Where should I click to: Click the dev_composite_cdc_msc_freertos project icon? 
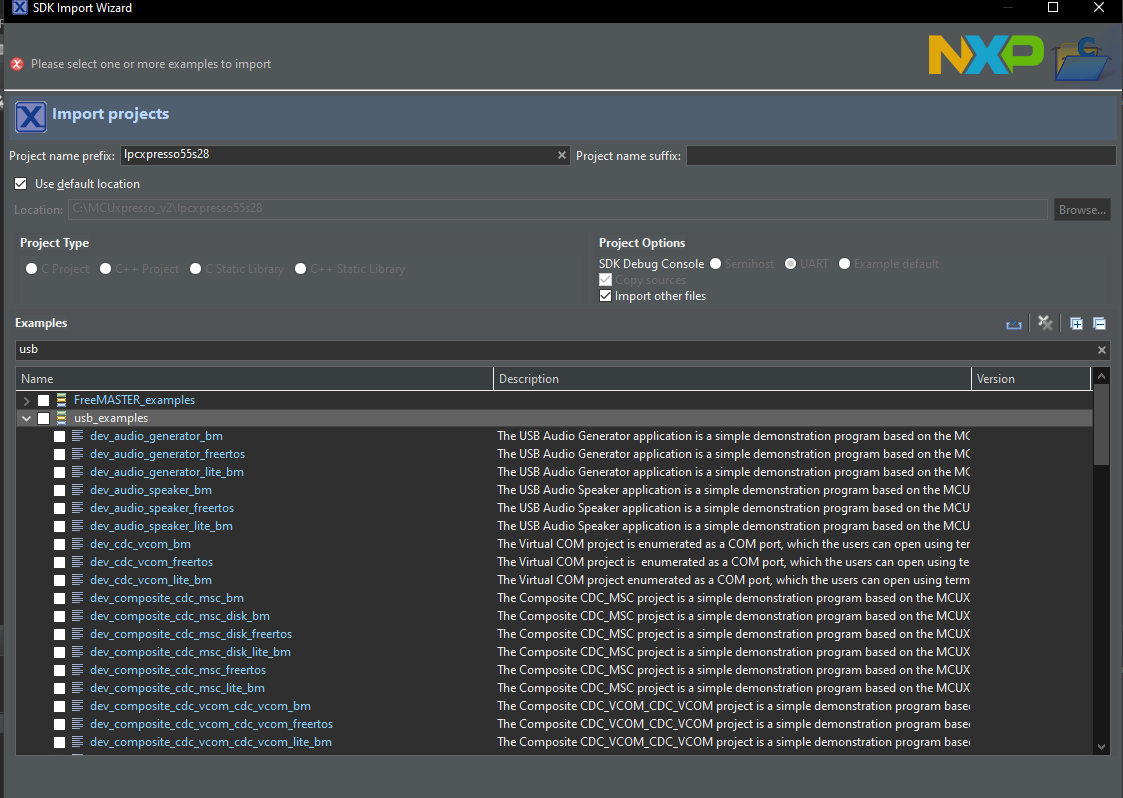[x=77, y=670]
